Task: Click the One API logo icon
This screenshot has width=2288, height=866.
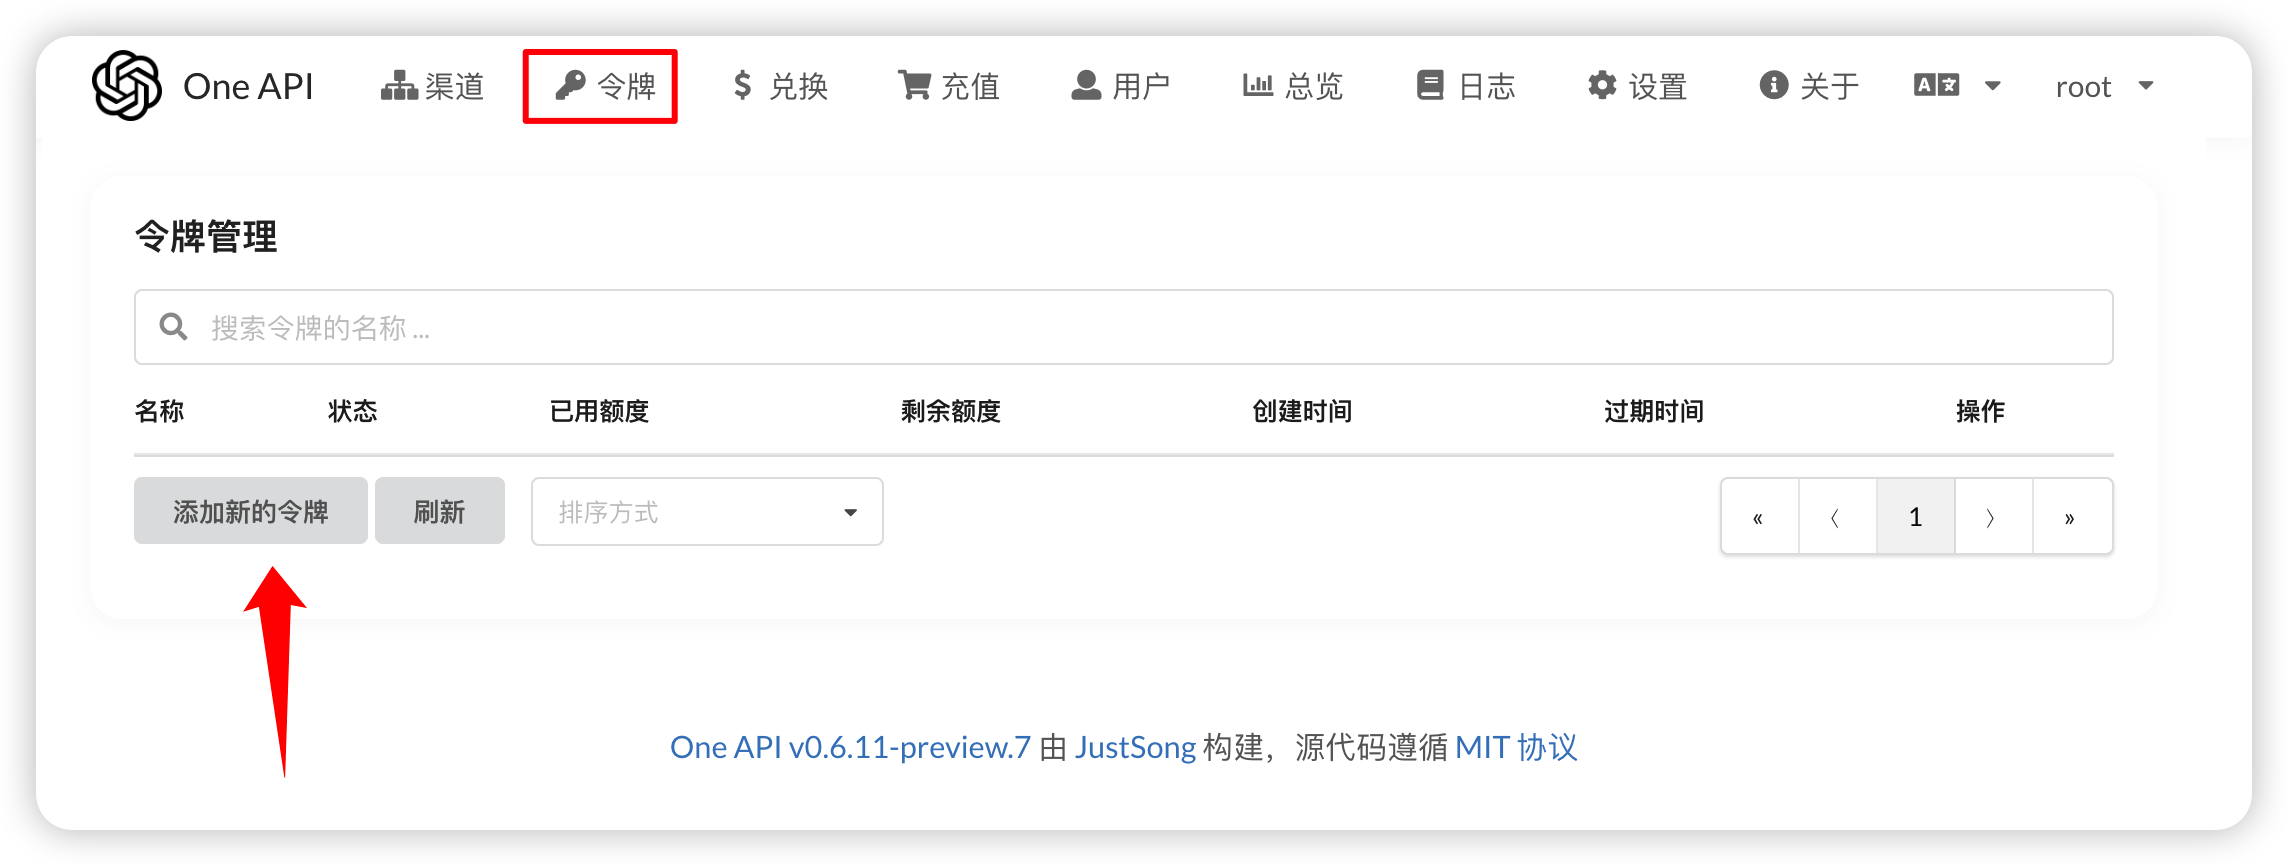Action: click(126, 86)
